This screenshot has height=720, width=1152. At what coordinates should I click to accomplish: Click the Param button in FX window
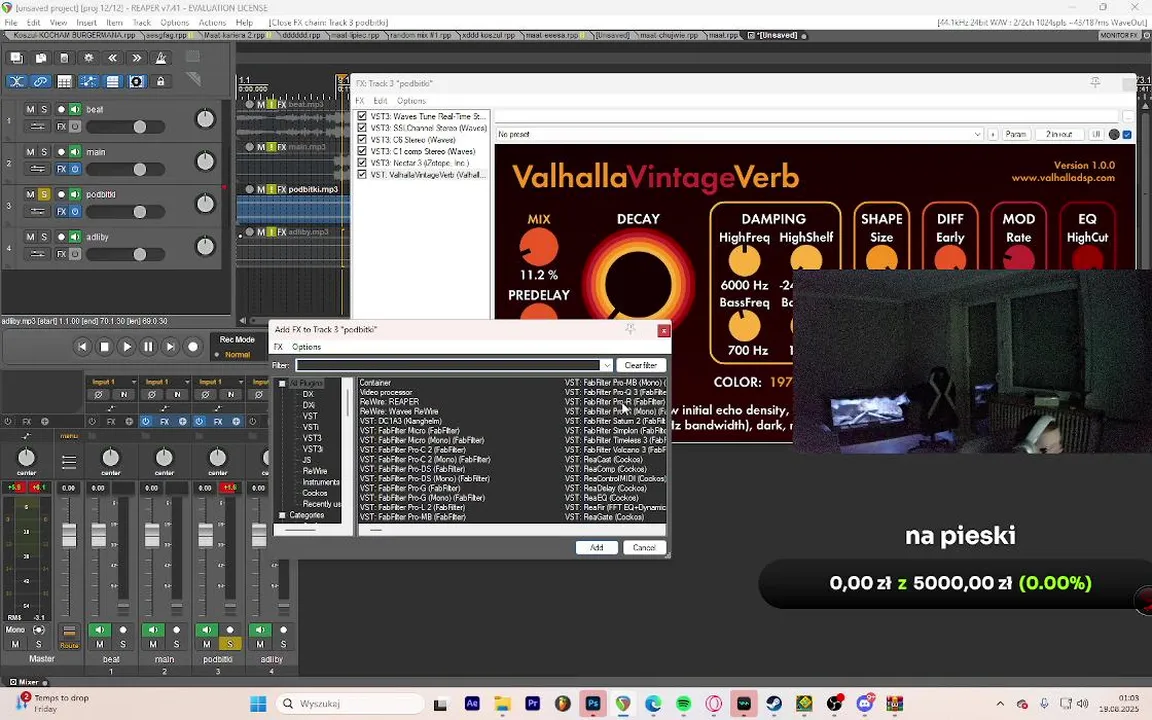coord(1015,134)
